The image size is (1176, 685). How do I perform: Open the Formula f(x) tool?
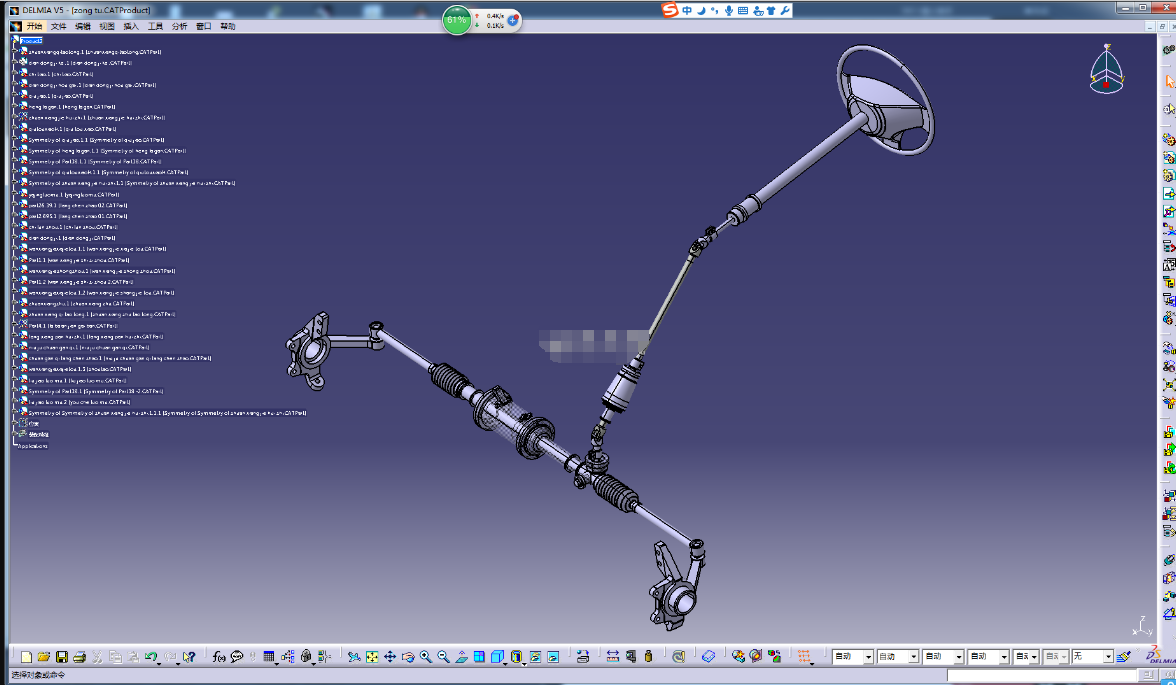click(219, 656)
